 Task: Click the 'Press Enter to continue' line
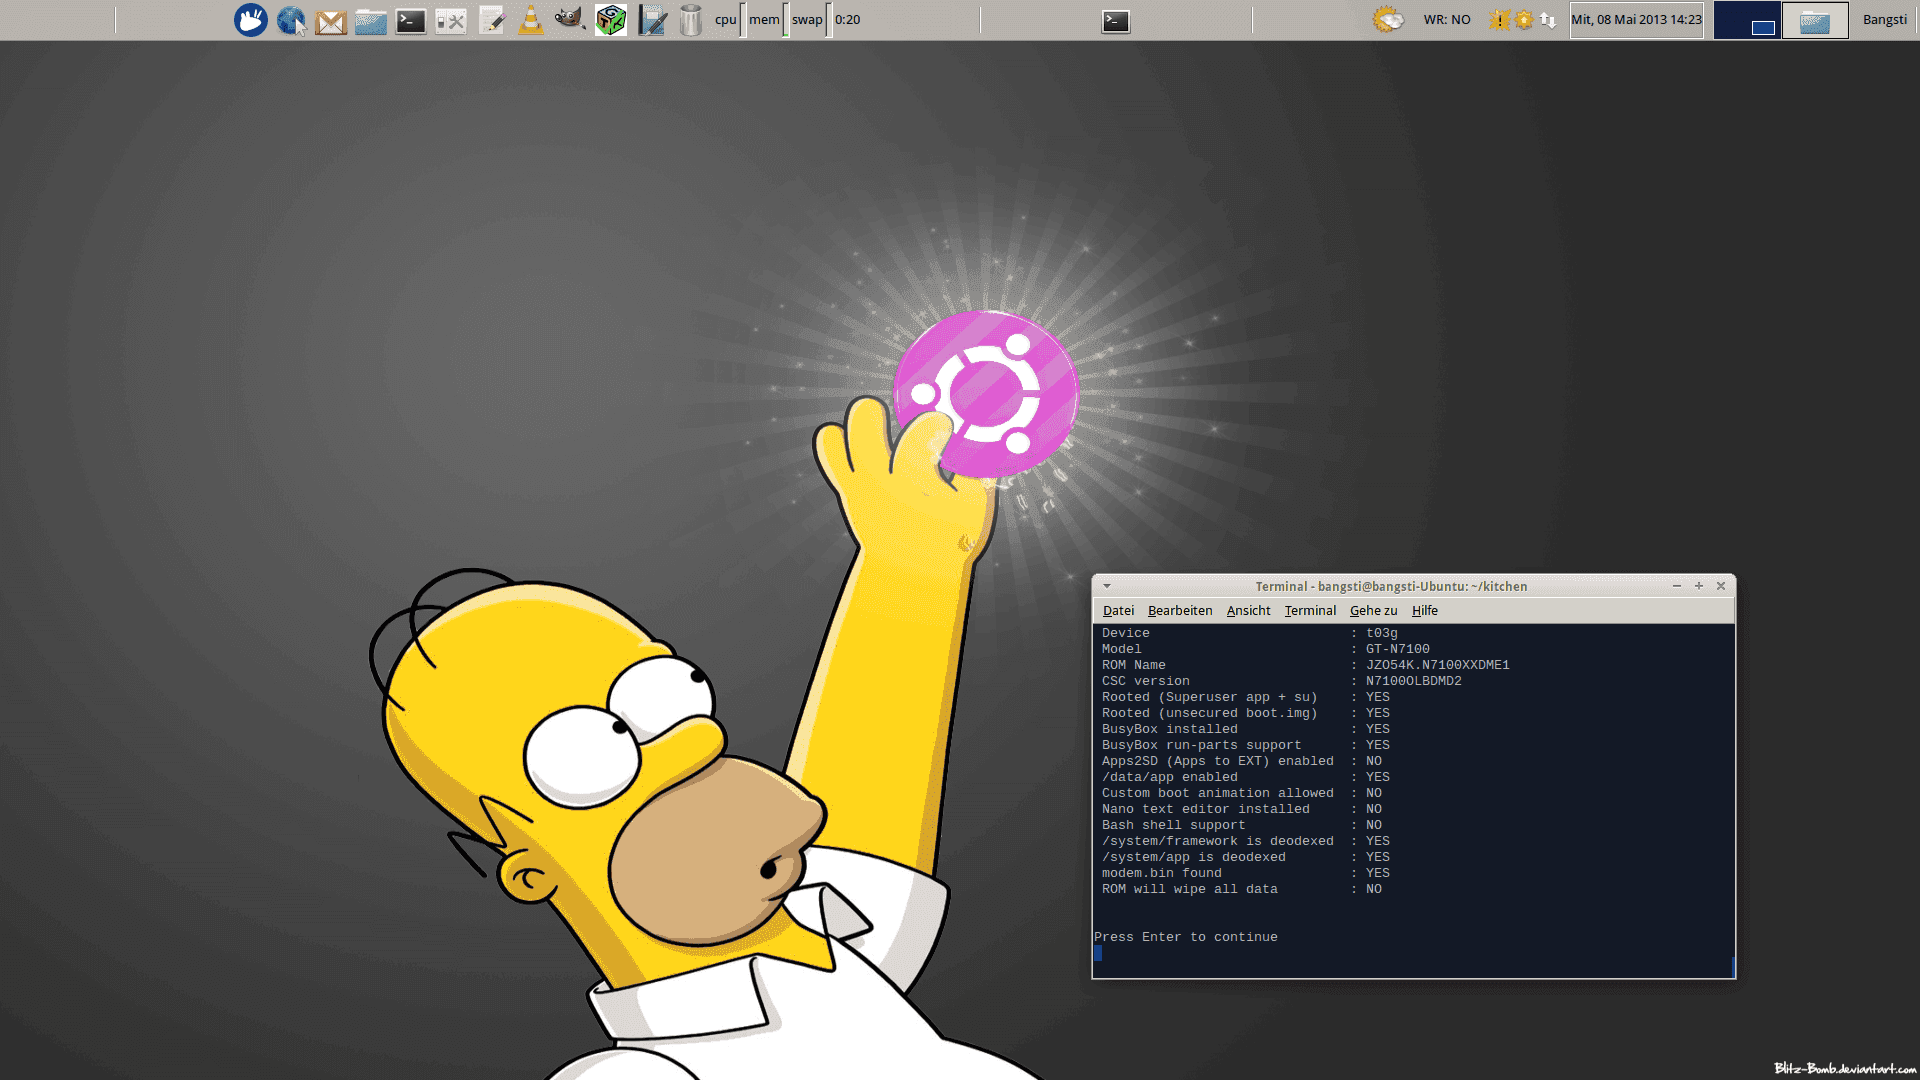pos(1186,937)
